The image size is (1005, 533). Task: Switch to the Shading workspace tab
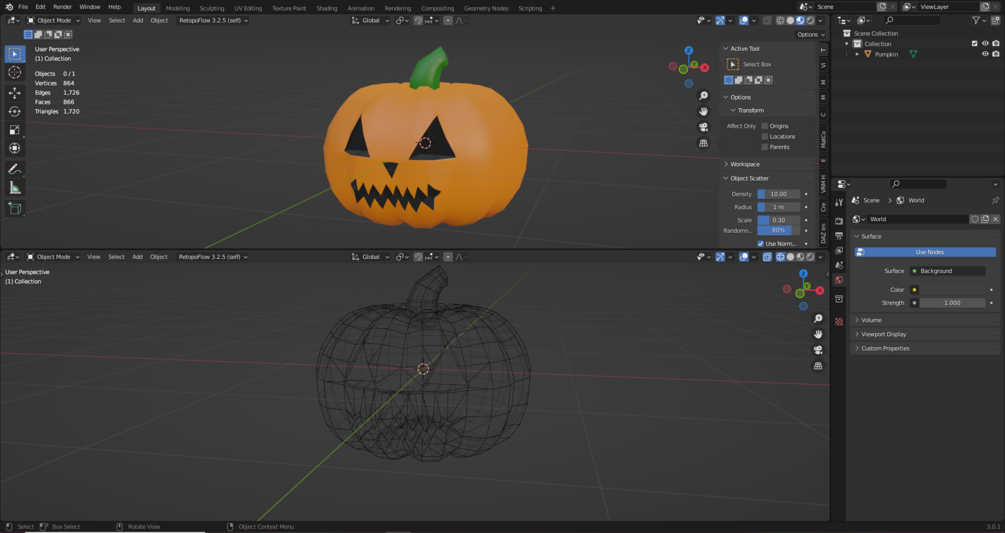pyautogui.click(x=326, y=8)
